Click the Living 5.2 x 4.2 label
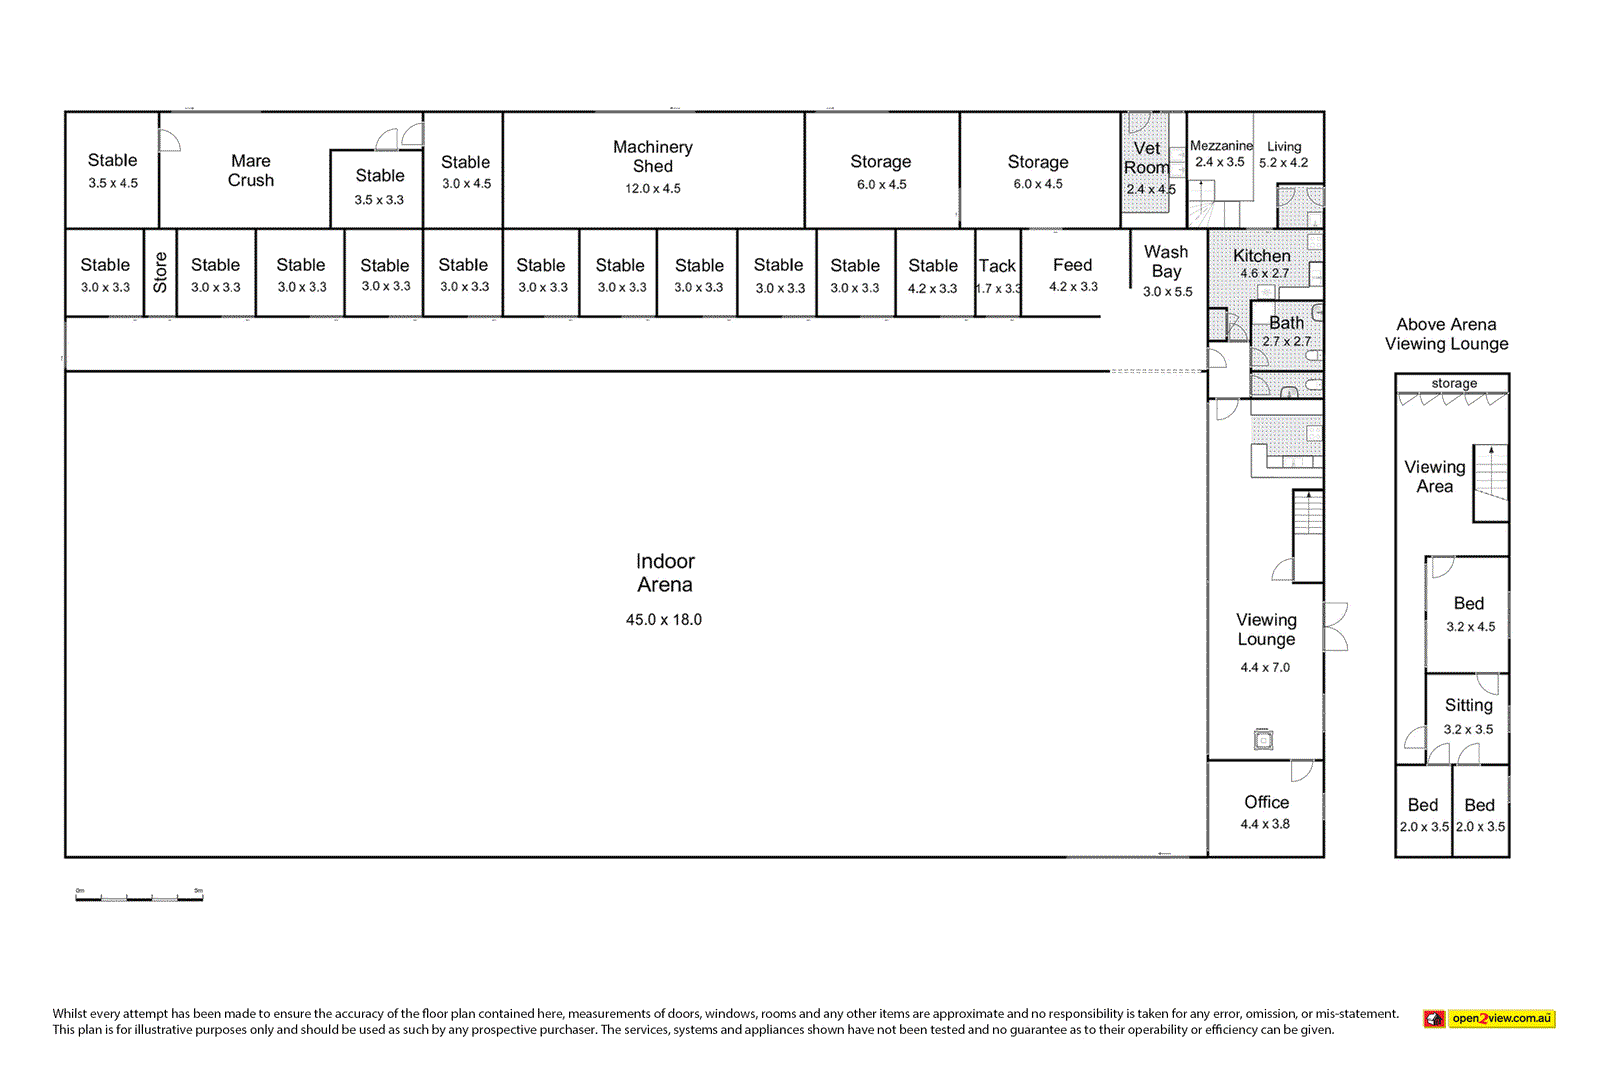 (1284, 154)
